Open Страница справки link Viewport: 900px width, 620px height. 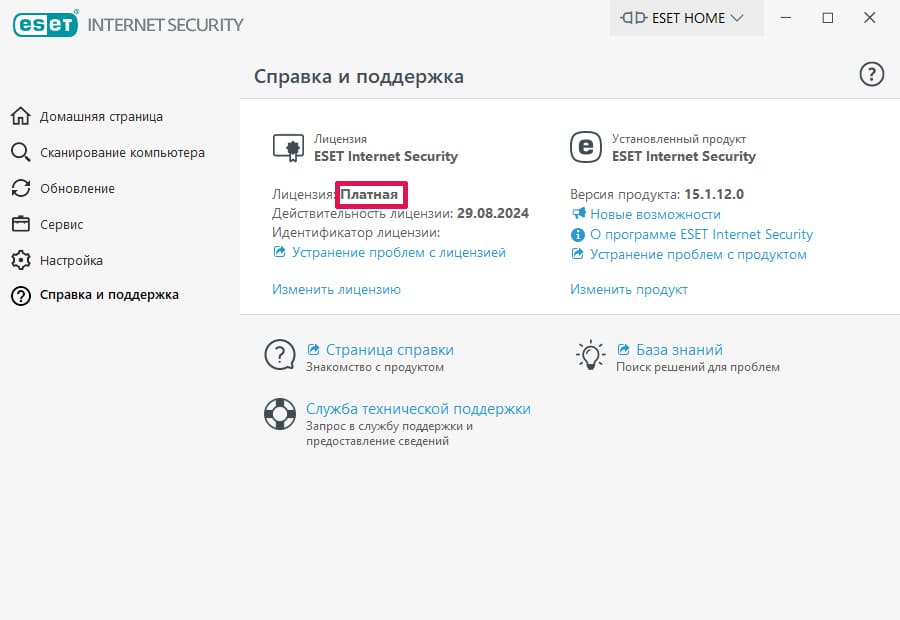390,350
